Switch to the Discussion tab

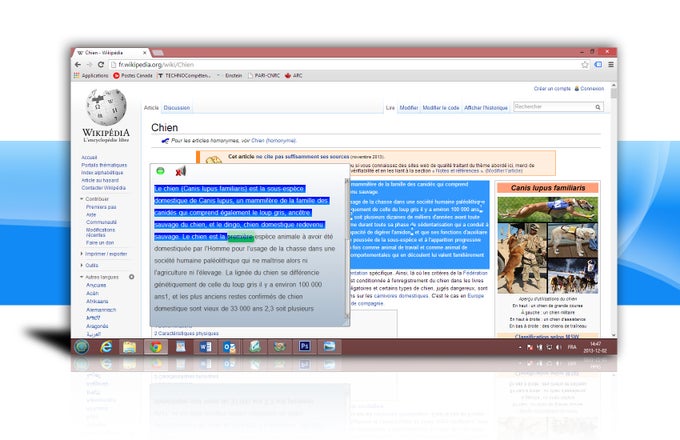[x=177, y=108]
